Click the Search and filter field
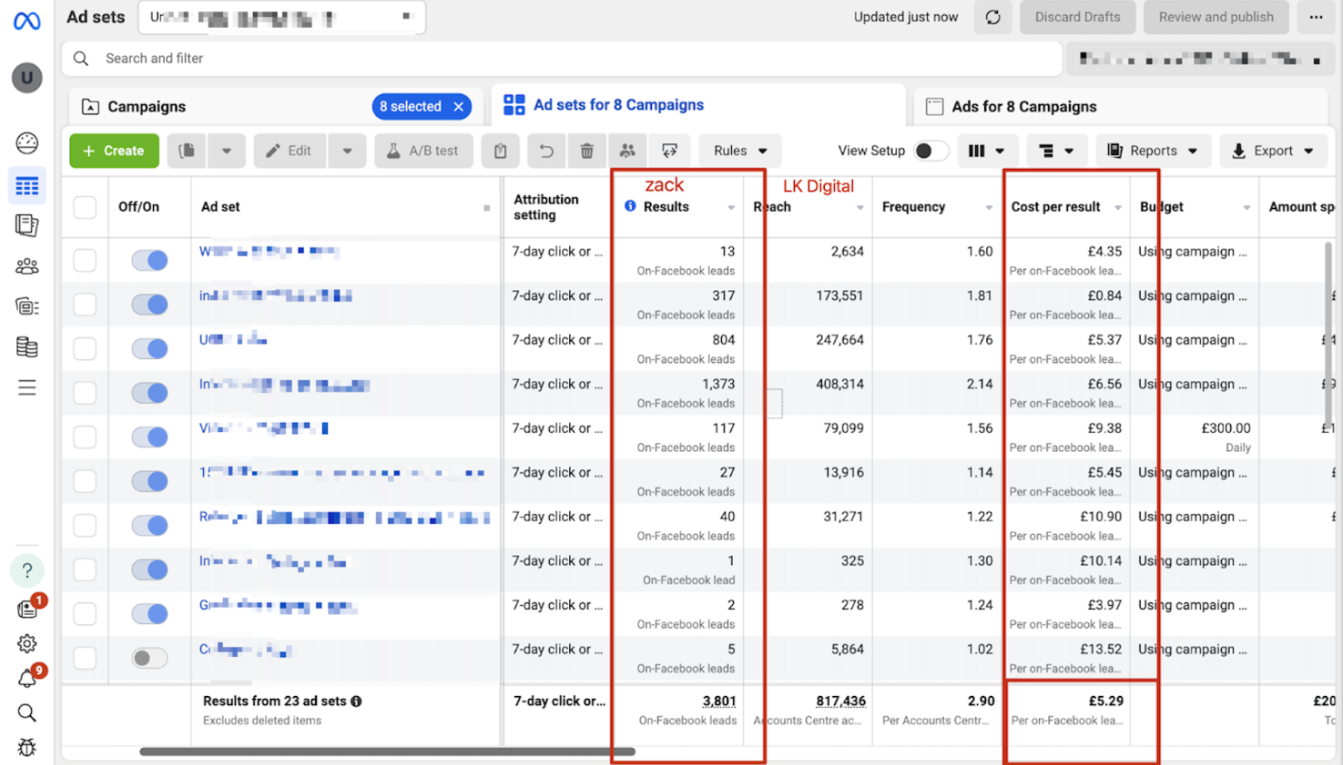Viewport: 1343px width, 765px height. click(x=562, y=58)
